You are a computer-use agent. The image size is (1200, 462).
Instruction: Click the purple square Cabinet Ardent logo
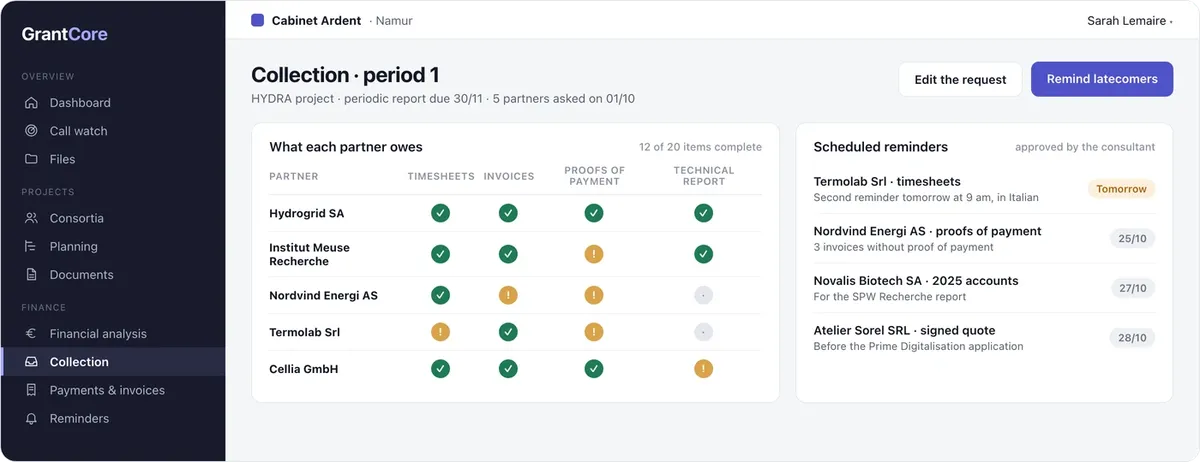(x=258, y=20)
